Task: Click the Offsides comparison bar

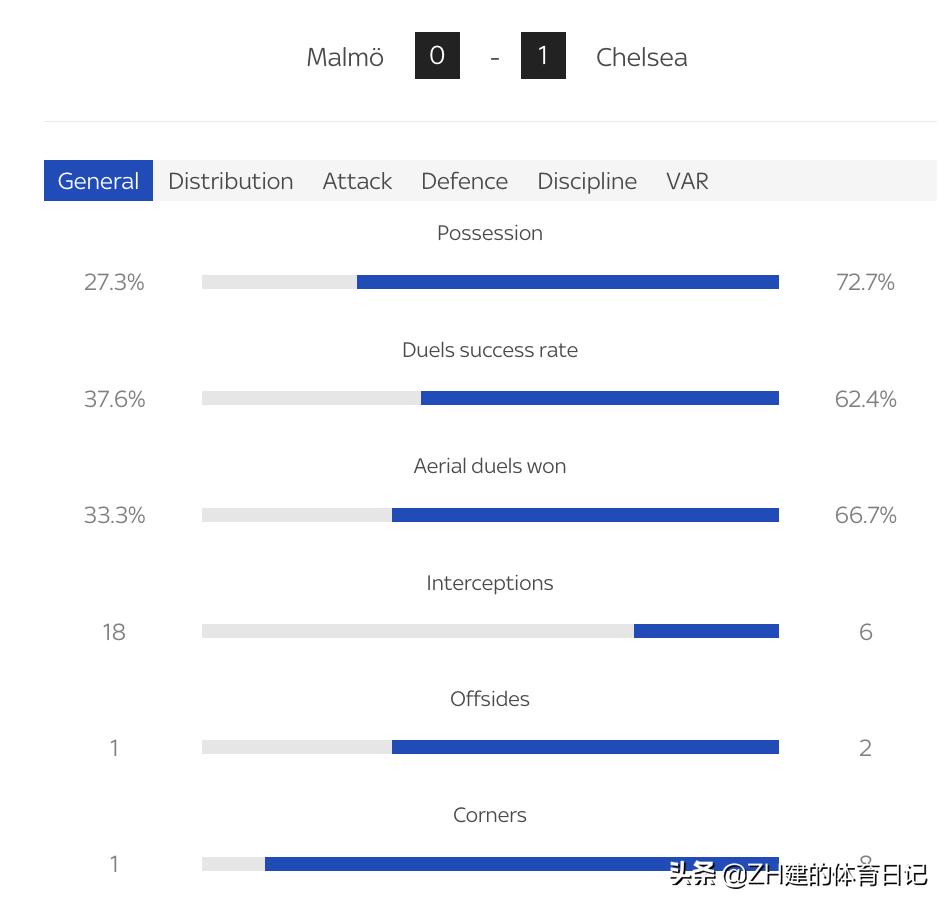Action: pyautogui.click(x=490, y=747)
